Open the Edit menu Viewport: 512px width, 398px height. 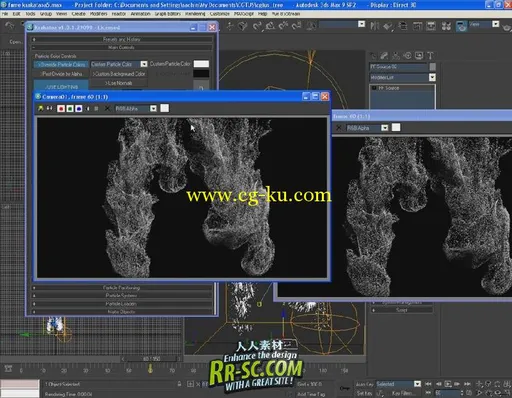pos(16,14)
